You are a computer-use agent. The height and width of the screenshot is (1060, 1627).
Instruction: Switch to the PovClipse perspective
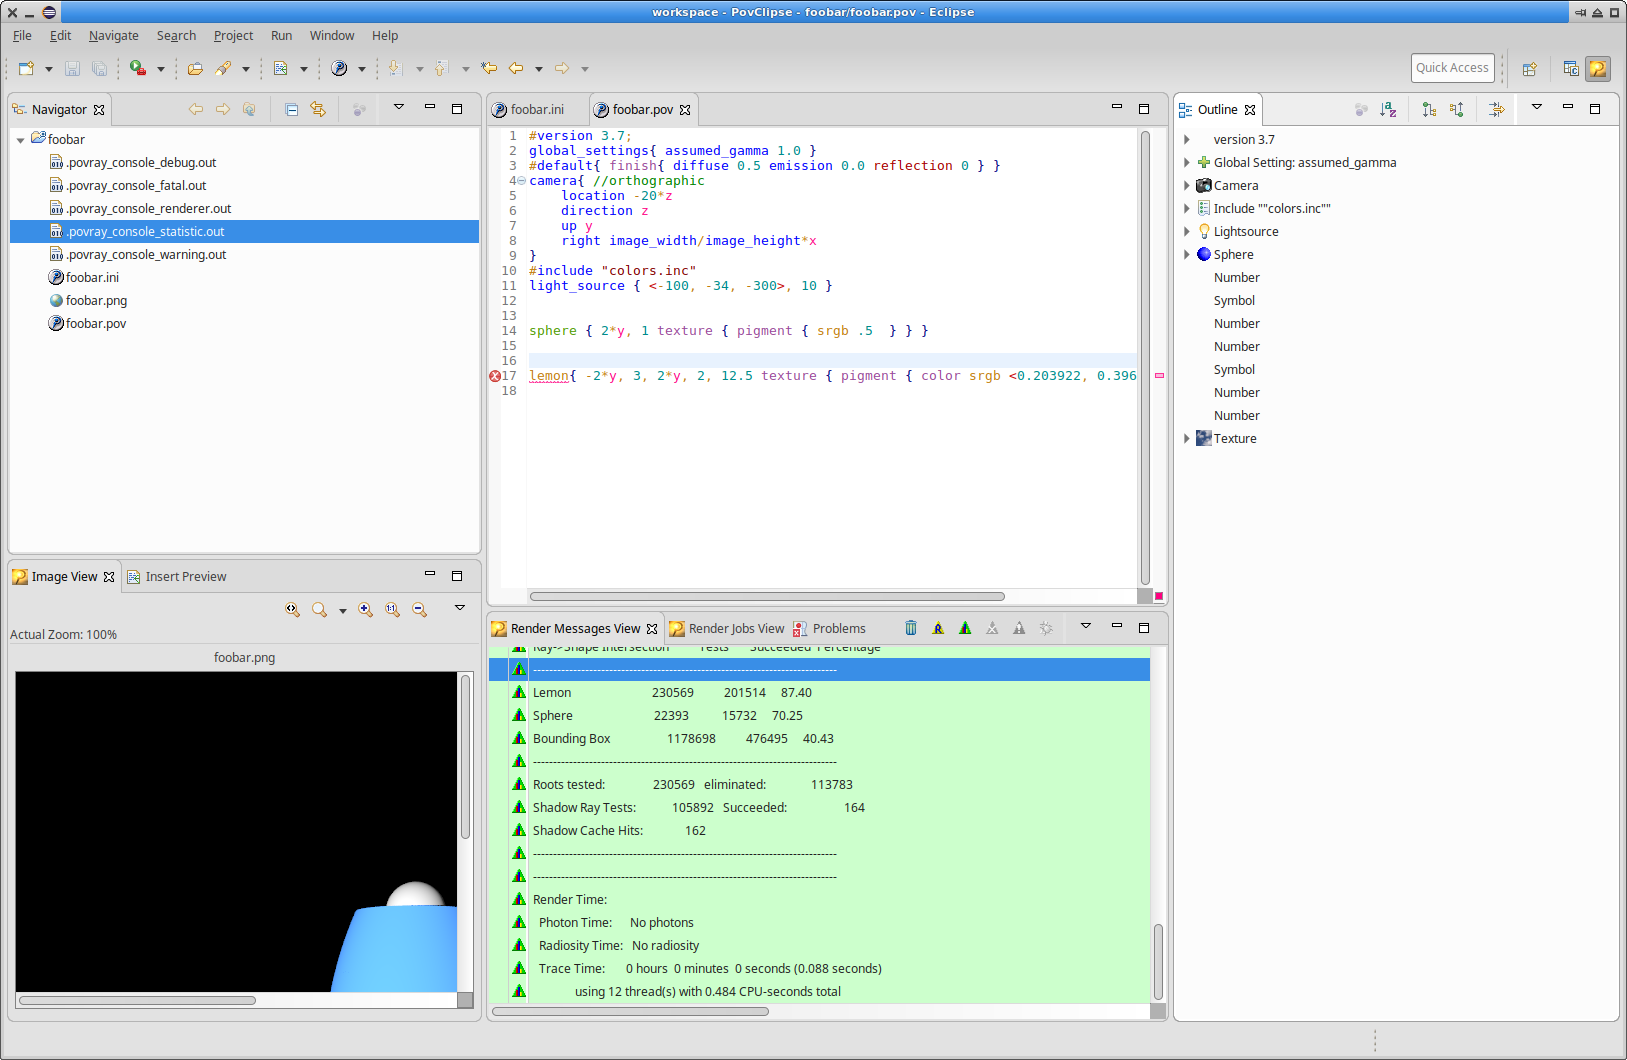click(1598, 69)
